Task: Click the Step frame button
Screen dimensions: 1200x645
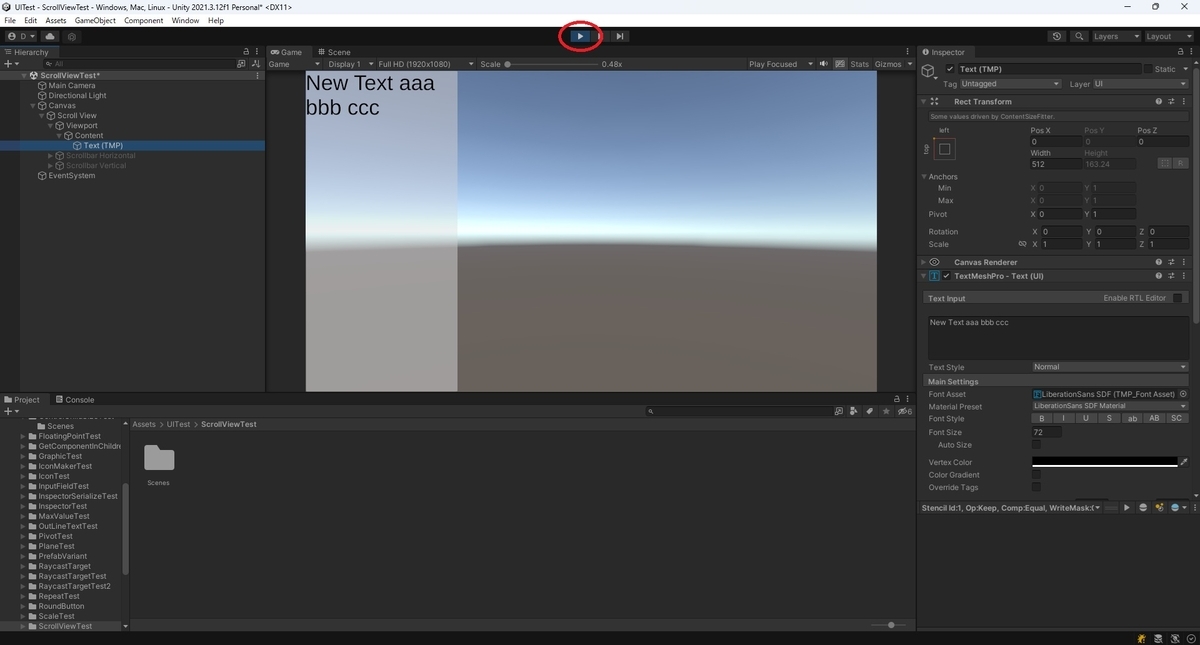Action: [x=620, y=35]
